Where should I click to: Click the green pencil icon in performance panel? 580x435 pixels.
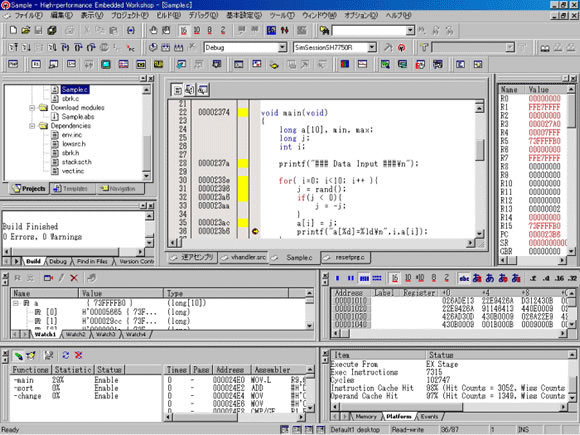(18, 355)
